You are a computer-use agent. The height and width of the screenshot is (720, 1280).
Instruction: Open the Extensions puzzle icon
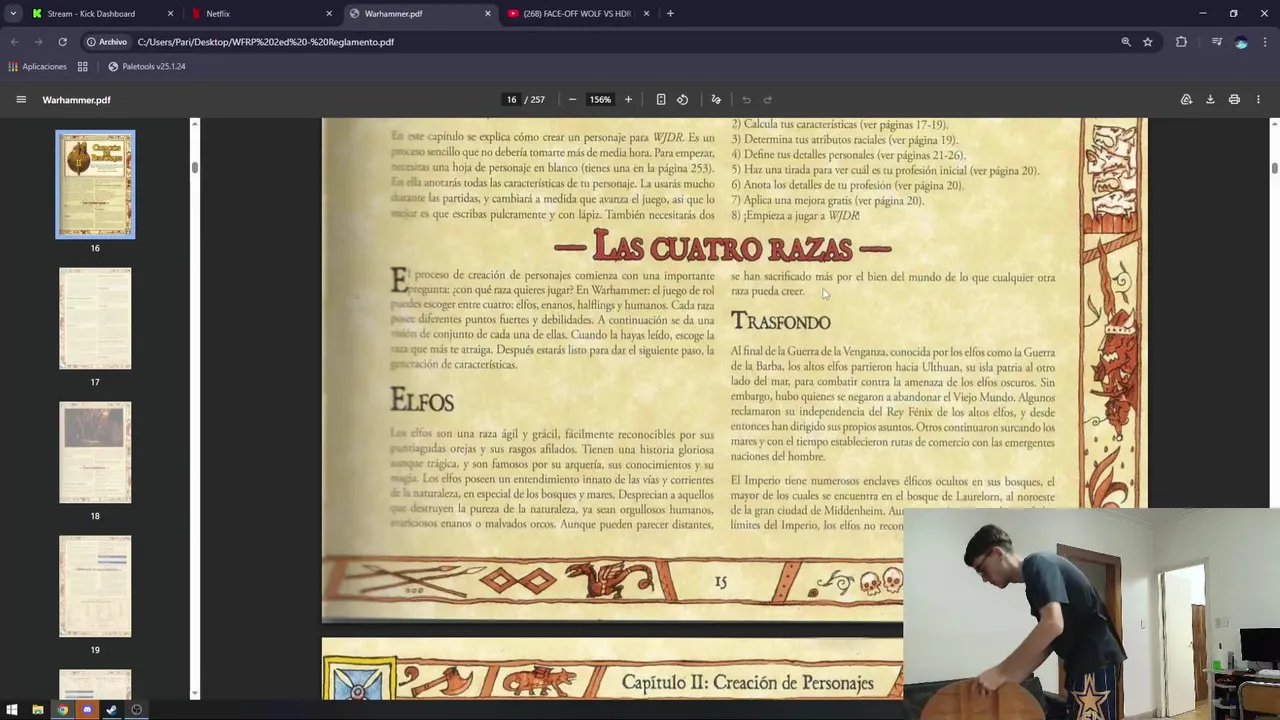[1182, 42]
